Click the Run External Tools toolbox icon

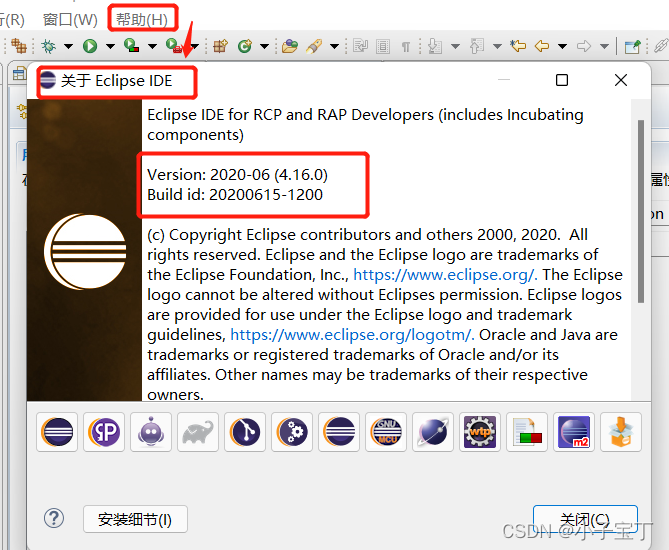pyautogui.click(x=174, y=46)
